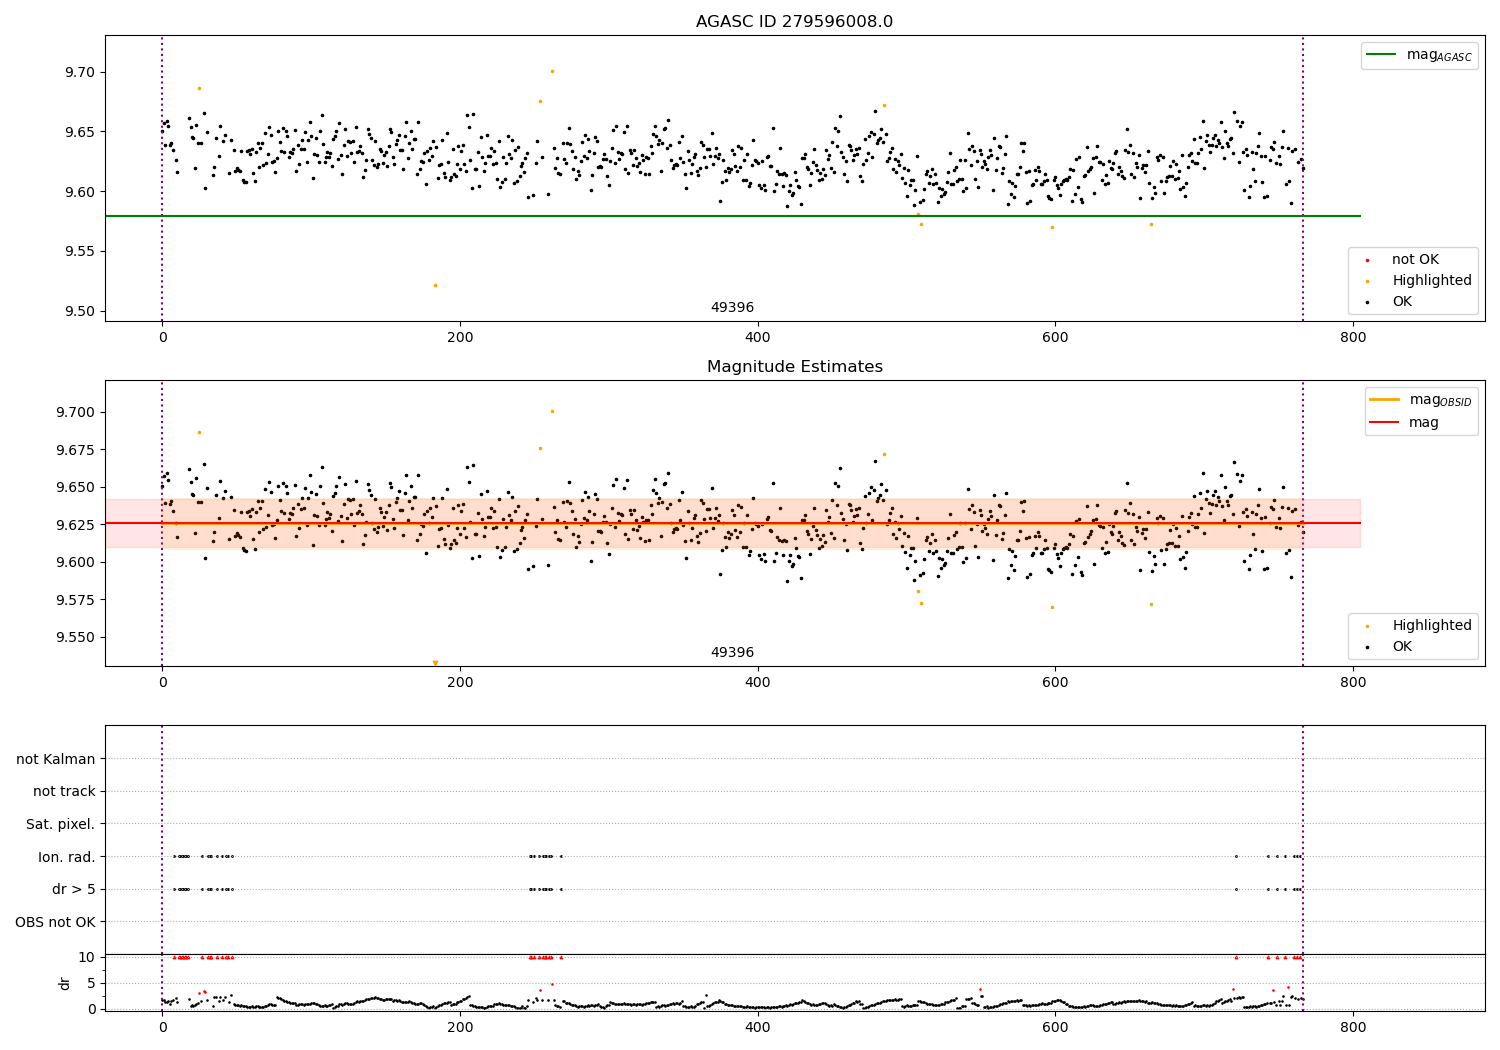Click the "dr > 5" row label
Viewport: 1500px width, 1050px height.
pyautogui.click(x=74, y=890)
